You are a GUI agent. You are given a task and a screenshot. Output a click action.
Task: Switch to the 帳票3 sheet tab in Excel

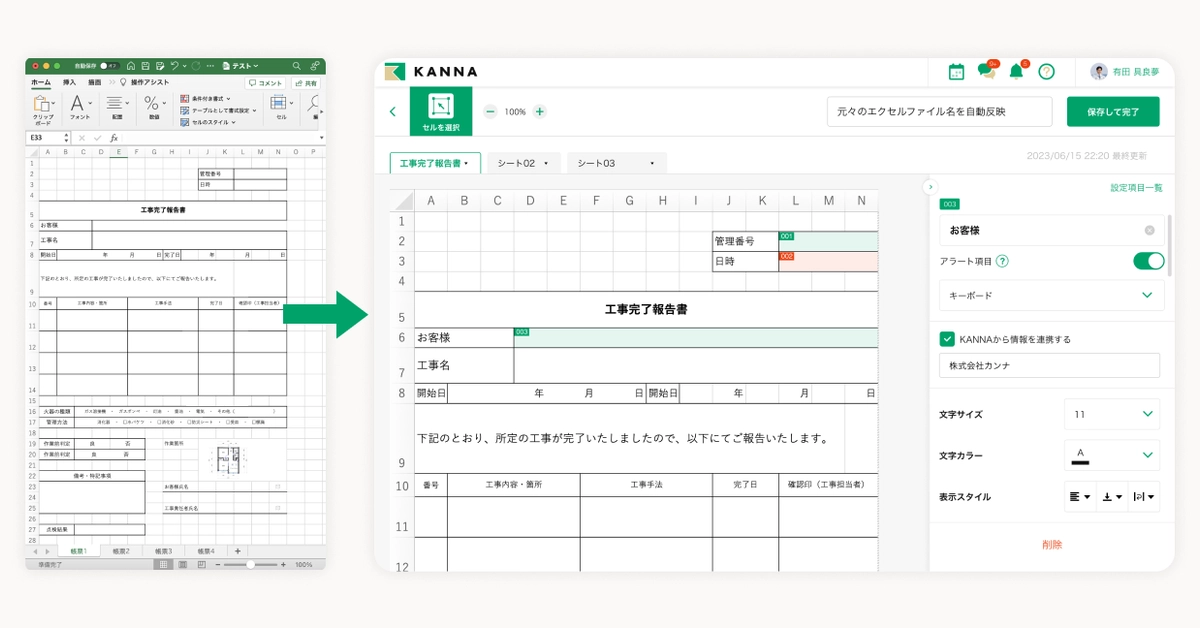click(x=163, y=551)
